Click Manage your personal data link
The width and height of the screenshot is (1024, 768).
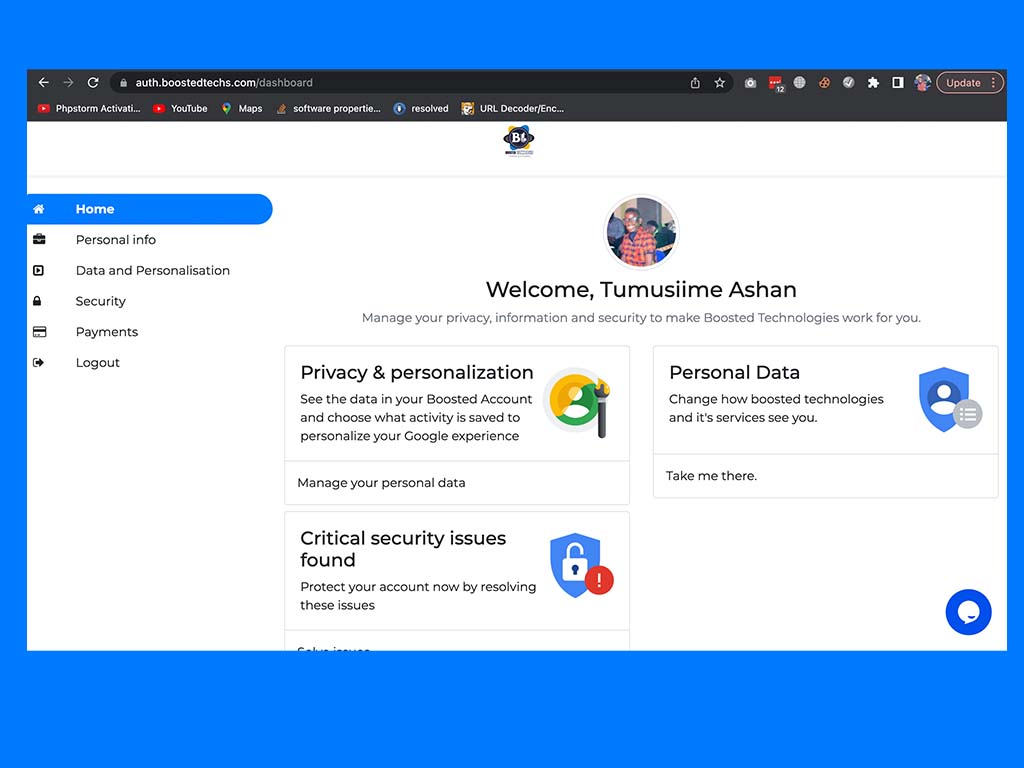pos(381,483)
